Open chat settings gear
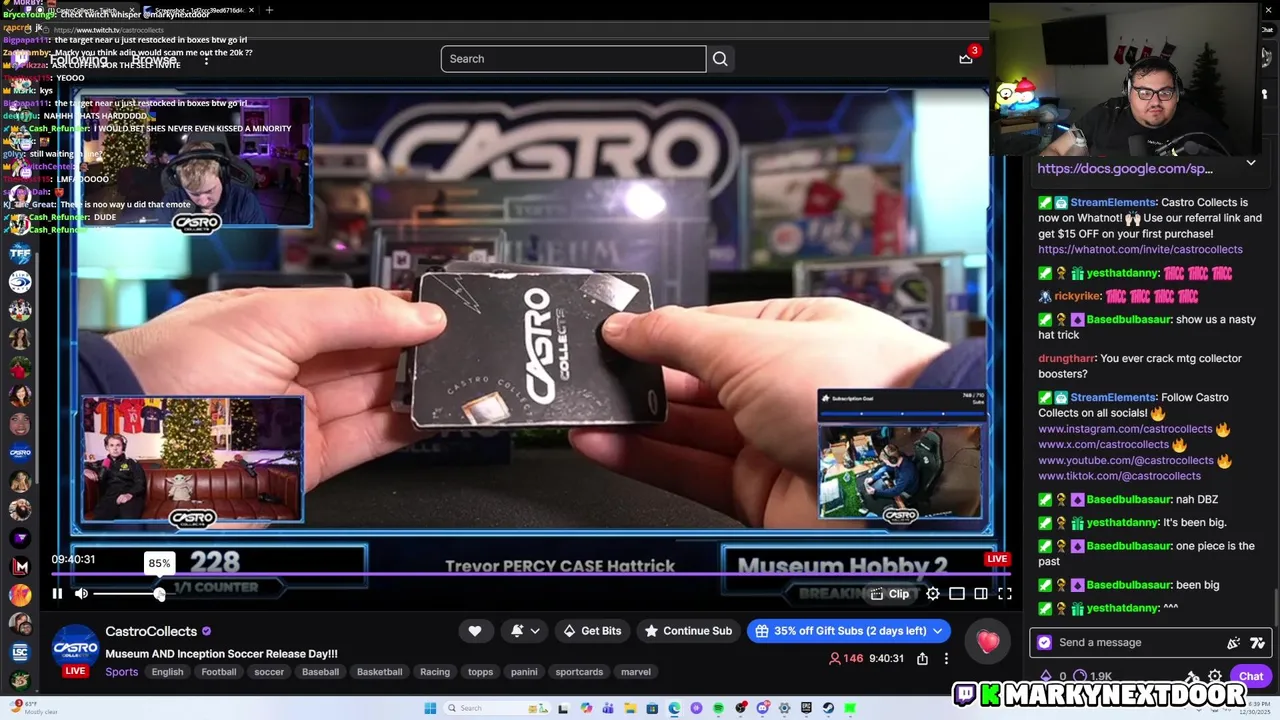Screen dimensions: 1280x720 pyautogui.click(x=1215, y=677)
